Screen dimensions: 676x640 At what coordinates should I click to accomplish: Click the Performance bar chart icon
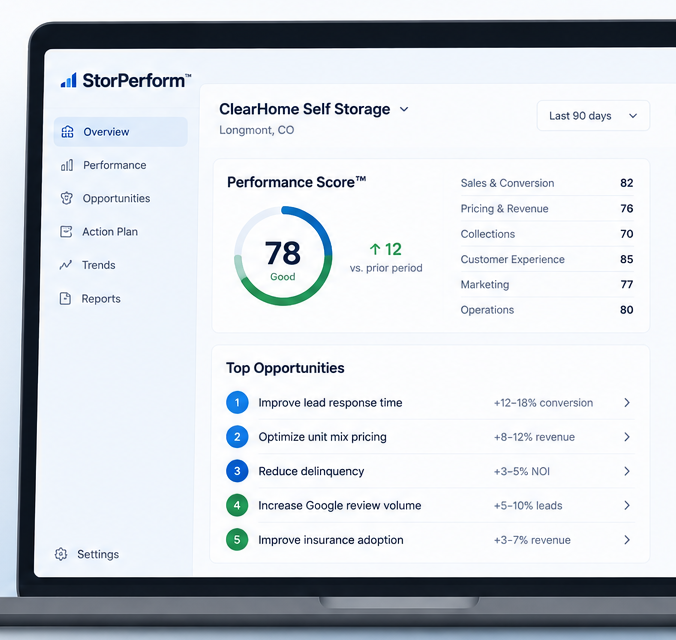pos(67,165)
